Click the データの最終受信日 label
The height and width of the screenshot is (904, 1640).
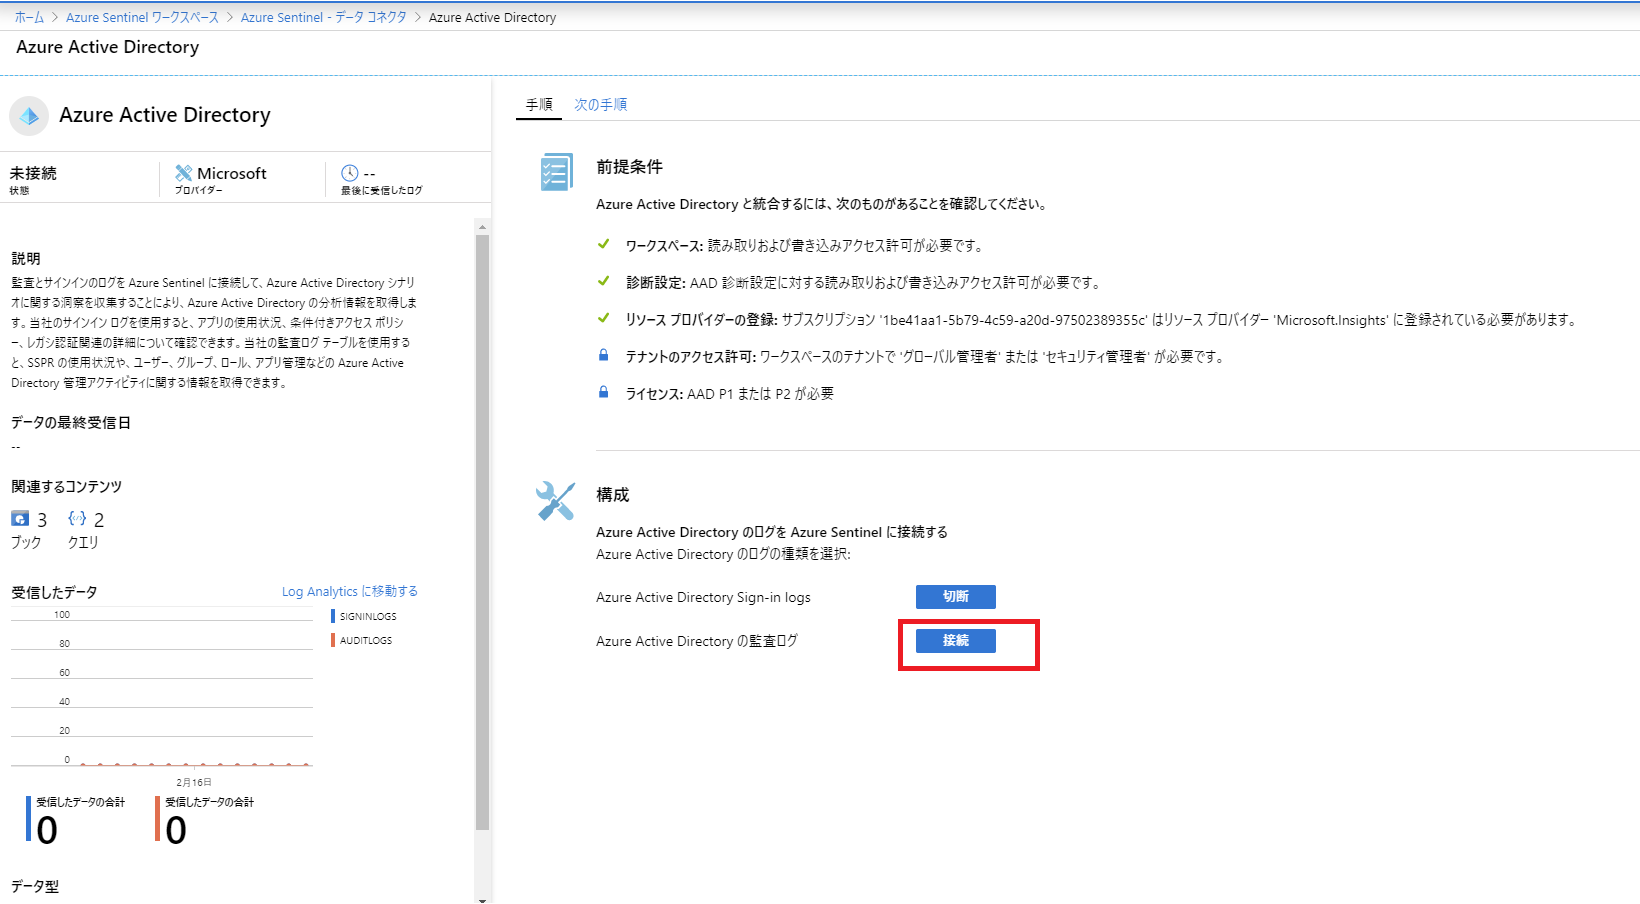[71, 423]
